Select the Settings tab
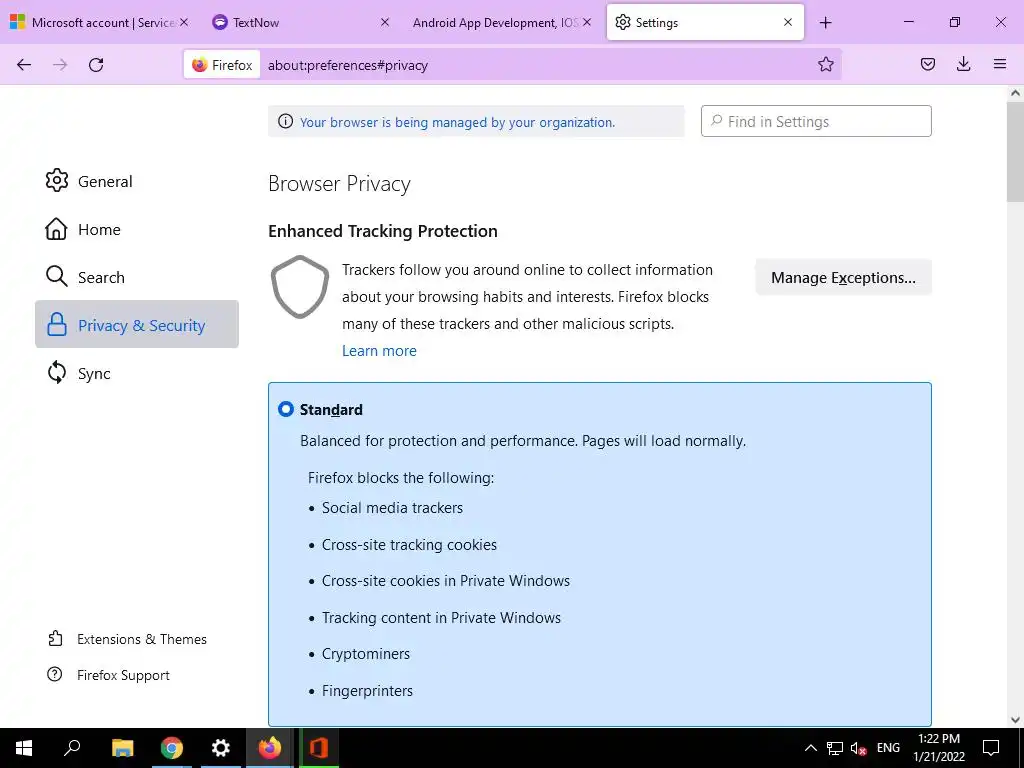This screenshot has width=1024, height=768. point(705,22)
